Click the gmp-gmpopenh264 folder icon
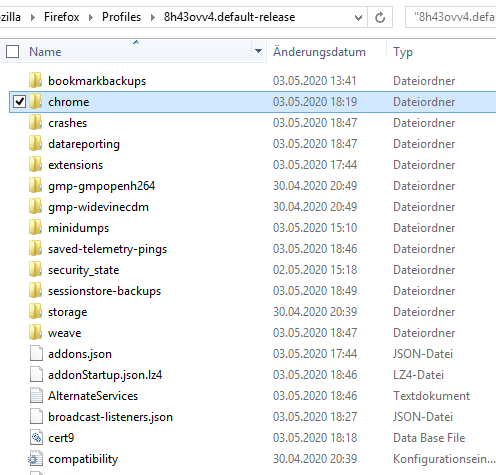Image resolution: width=496 pixels, height=475 pixels. coord(35,185)
